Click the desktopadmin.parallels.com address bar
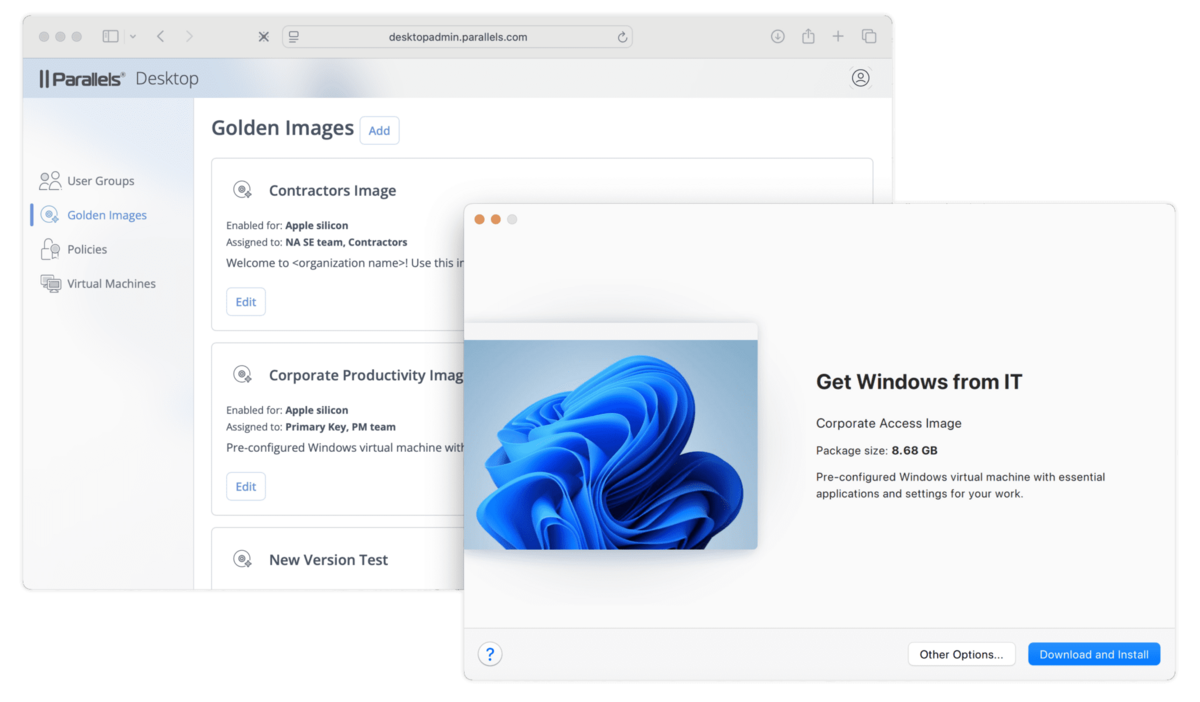This screenshot has width=1200, height=702. [458, 37]
